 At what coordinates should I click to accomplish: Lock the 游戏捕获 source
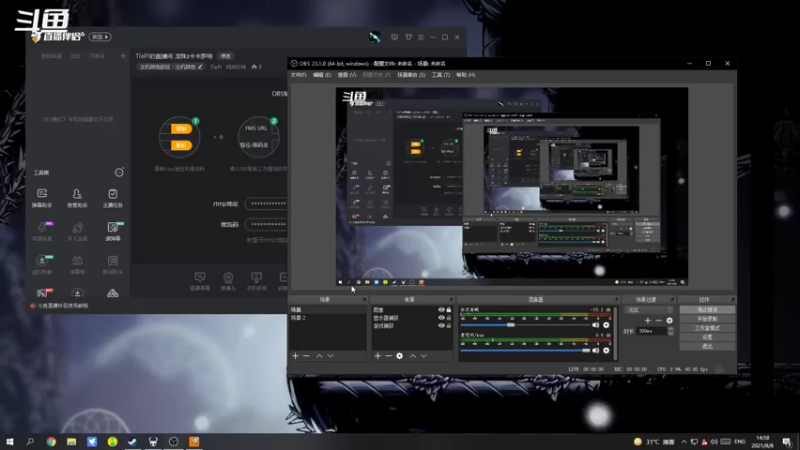(449, 326)
